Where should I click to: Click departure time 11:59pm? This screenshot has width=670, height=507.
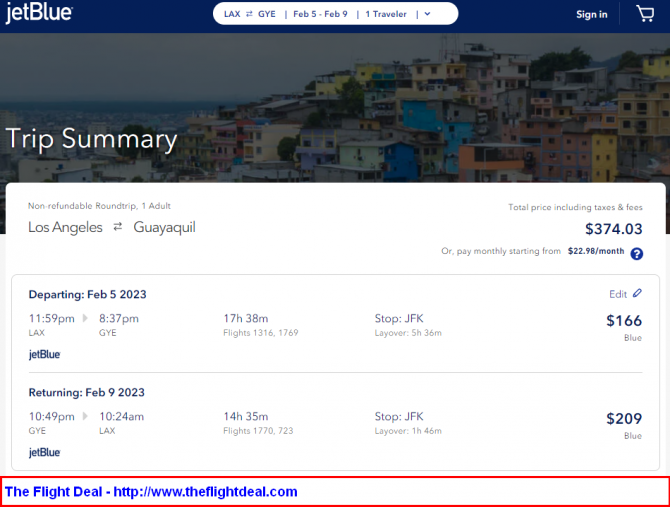(51, 319)
